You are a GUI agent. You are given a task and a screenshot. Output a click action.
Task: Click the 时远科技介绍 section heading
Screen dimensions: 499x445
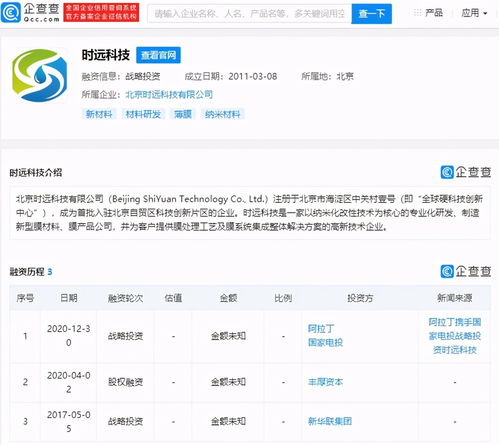coord(36,173)
